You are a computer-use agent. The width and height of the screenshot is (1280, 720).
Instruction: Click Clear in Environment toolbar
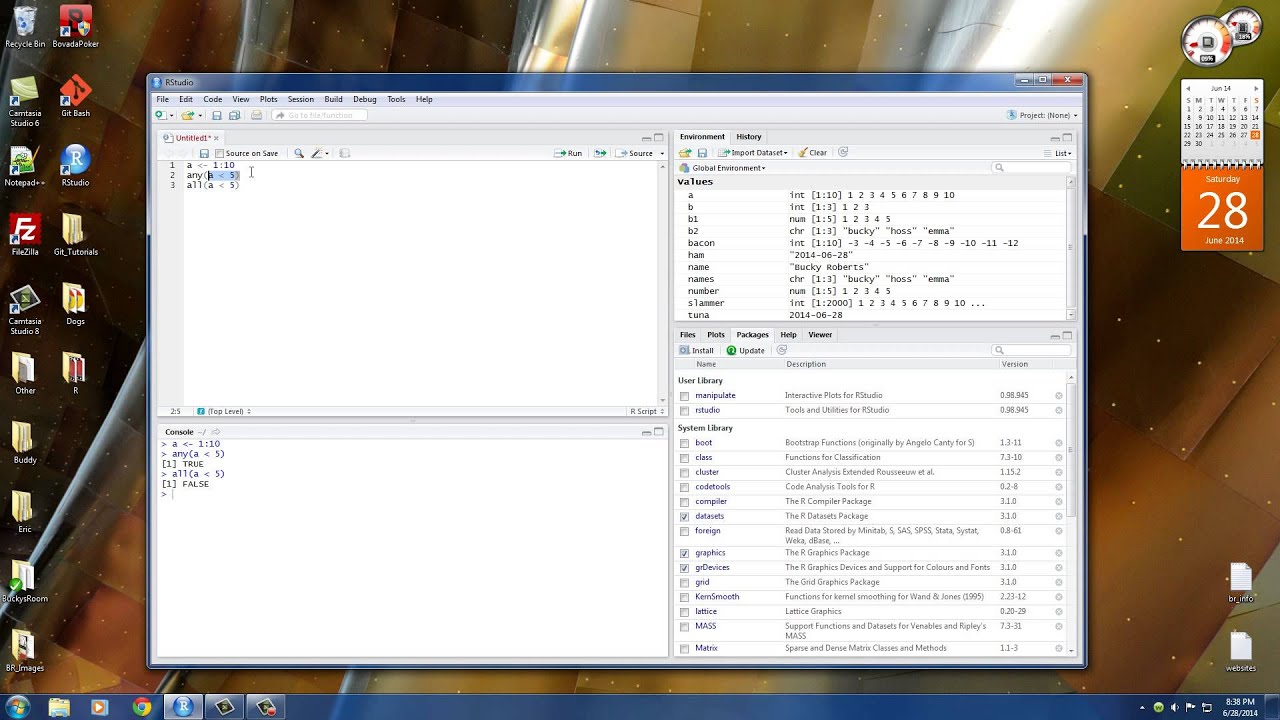(x=812, y=153)
